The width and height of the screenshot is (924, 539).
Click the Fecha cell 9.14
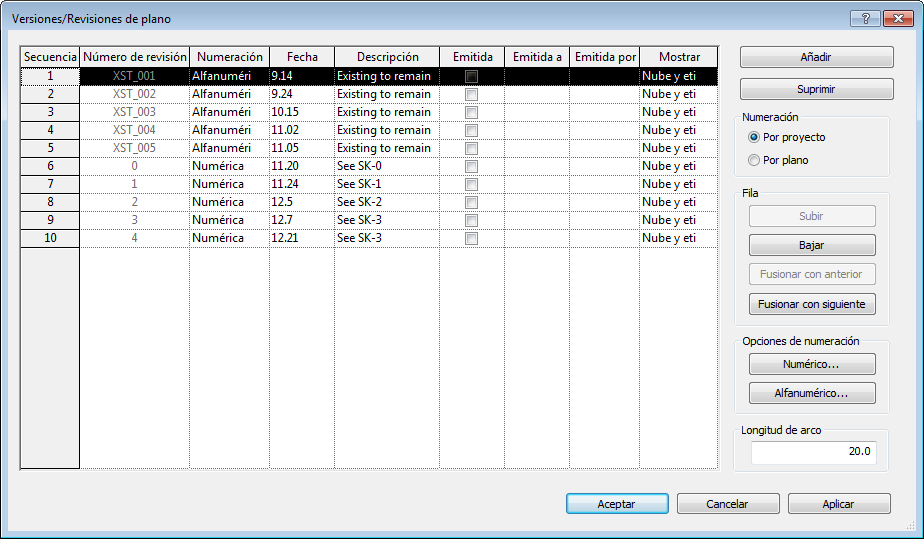tap(302, 76)
